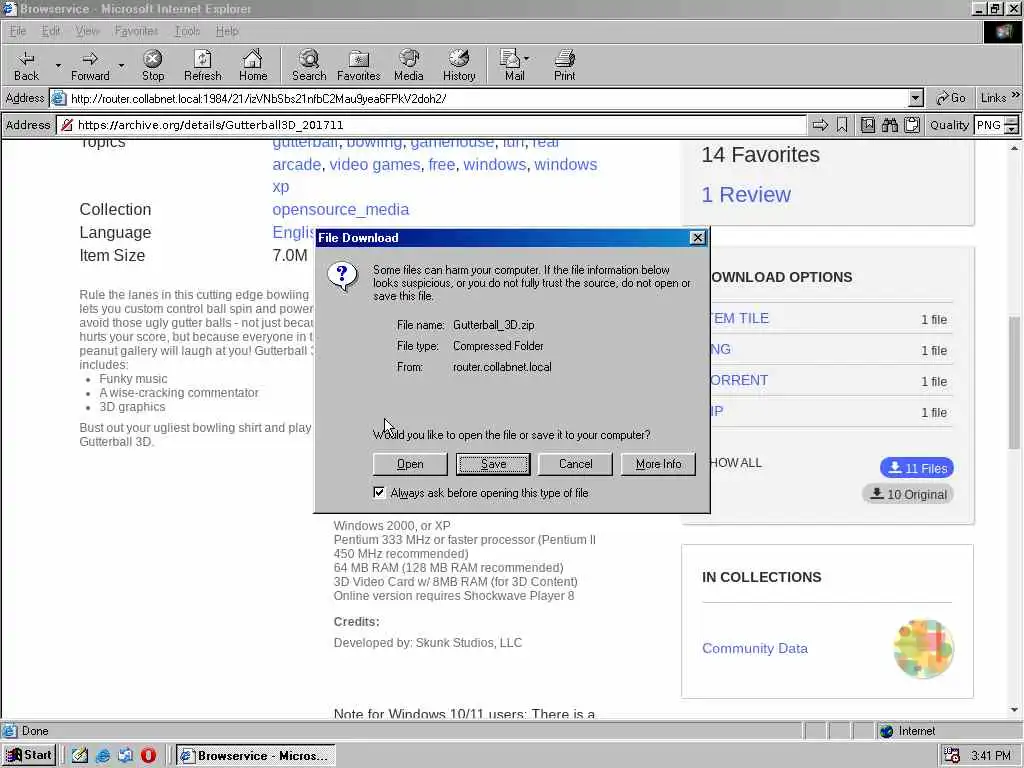This screenshot has width=1024, height=768.
Task: Click the page vertical scrollbar thumb
Action: (1014, 382)
